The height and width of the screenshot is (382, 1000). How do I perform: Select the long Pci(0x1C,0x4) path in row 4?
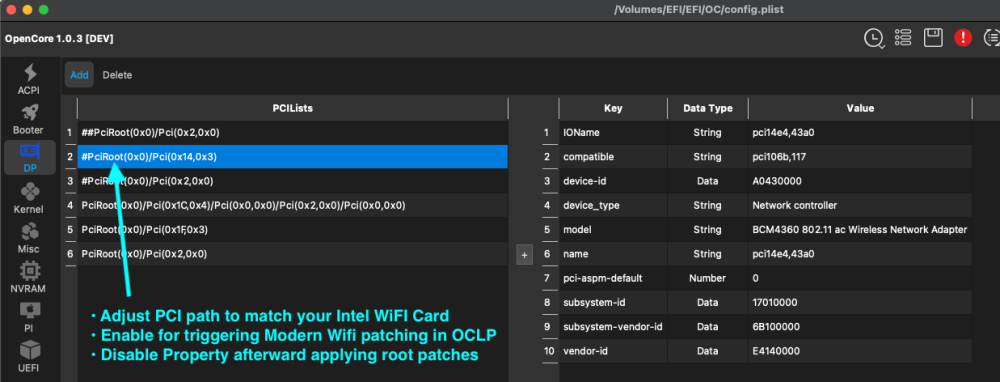pyautogui.click(x=293, y=205)
